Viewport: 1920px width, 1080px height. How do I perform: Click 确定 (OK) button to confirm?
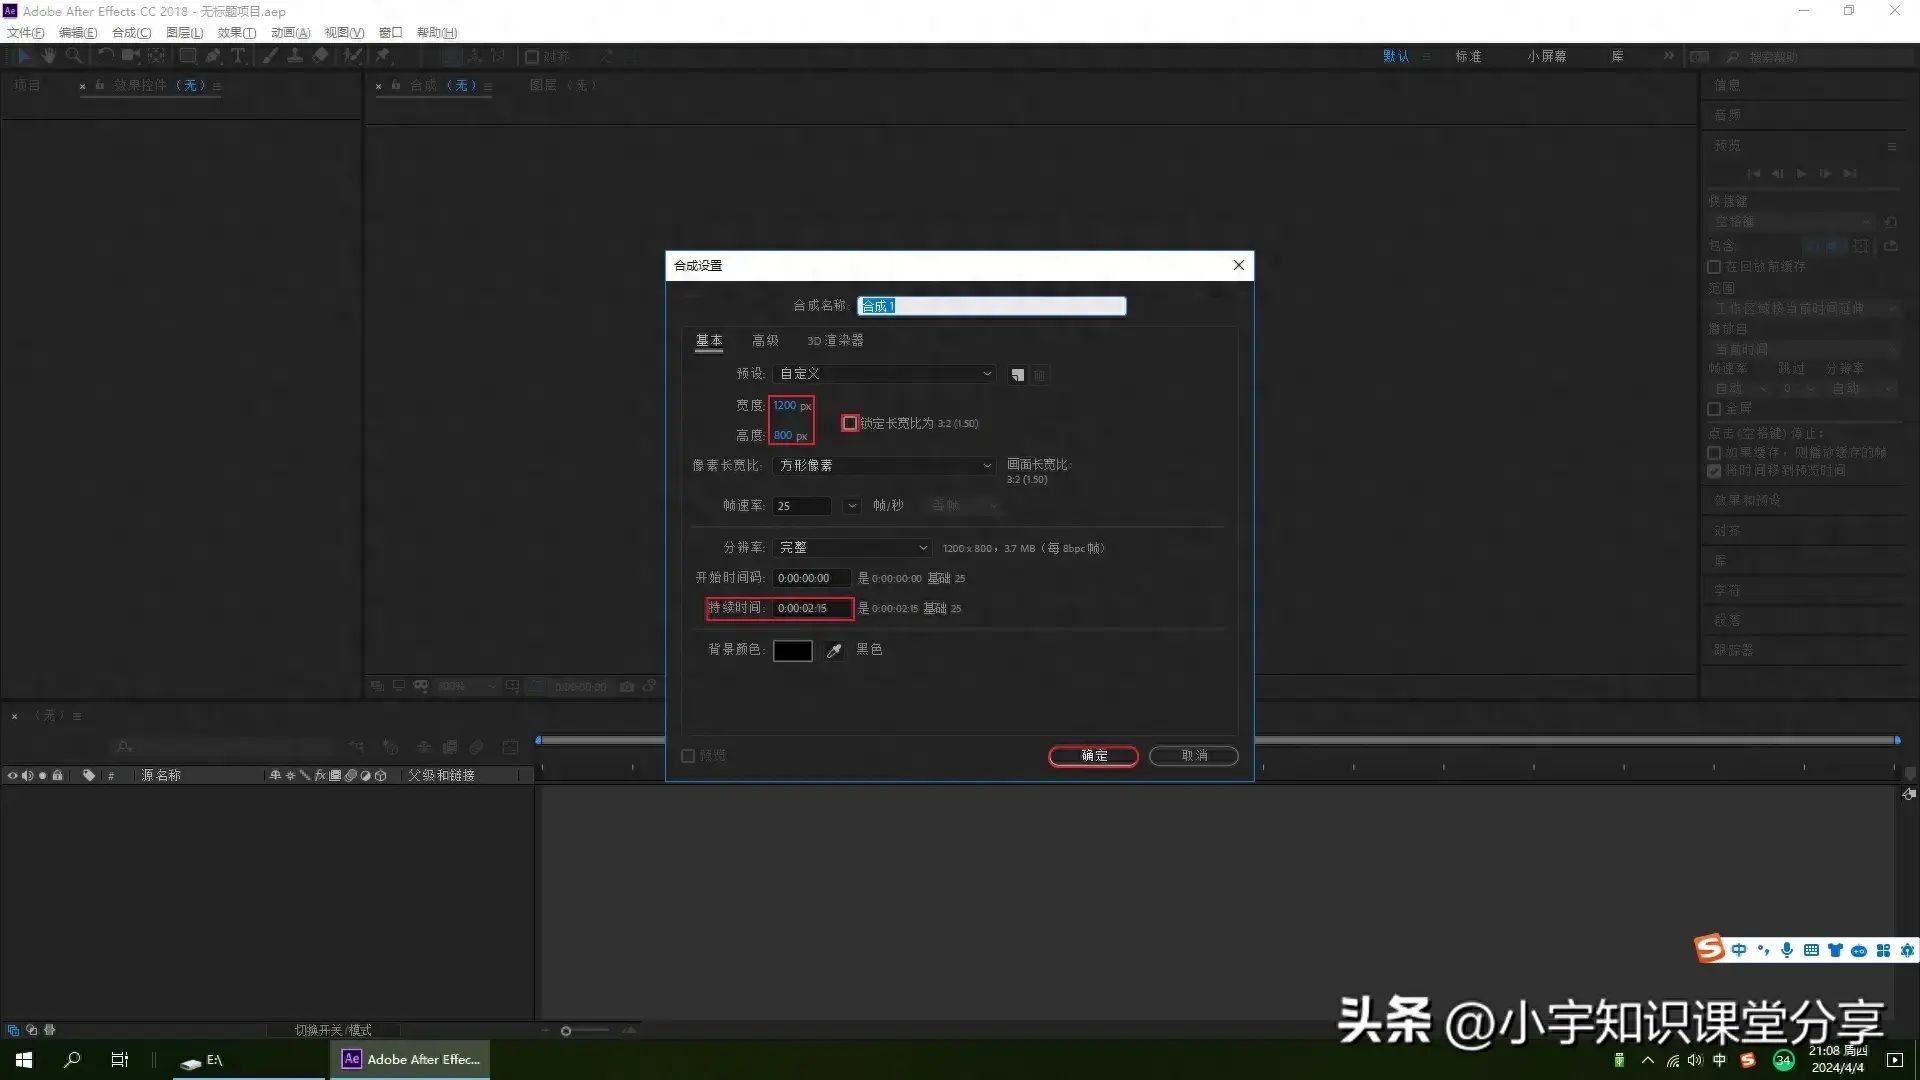coord(1093,754)
